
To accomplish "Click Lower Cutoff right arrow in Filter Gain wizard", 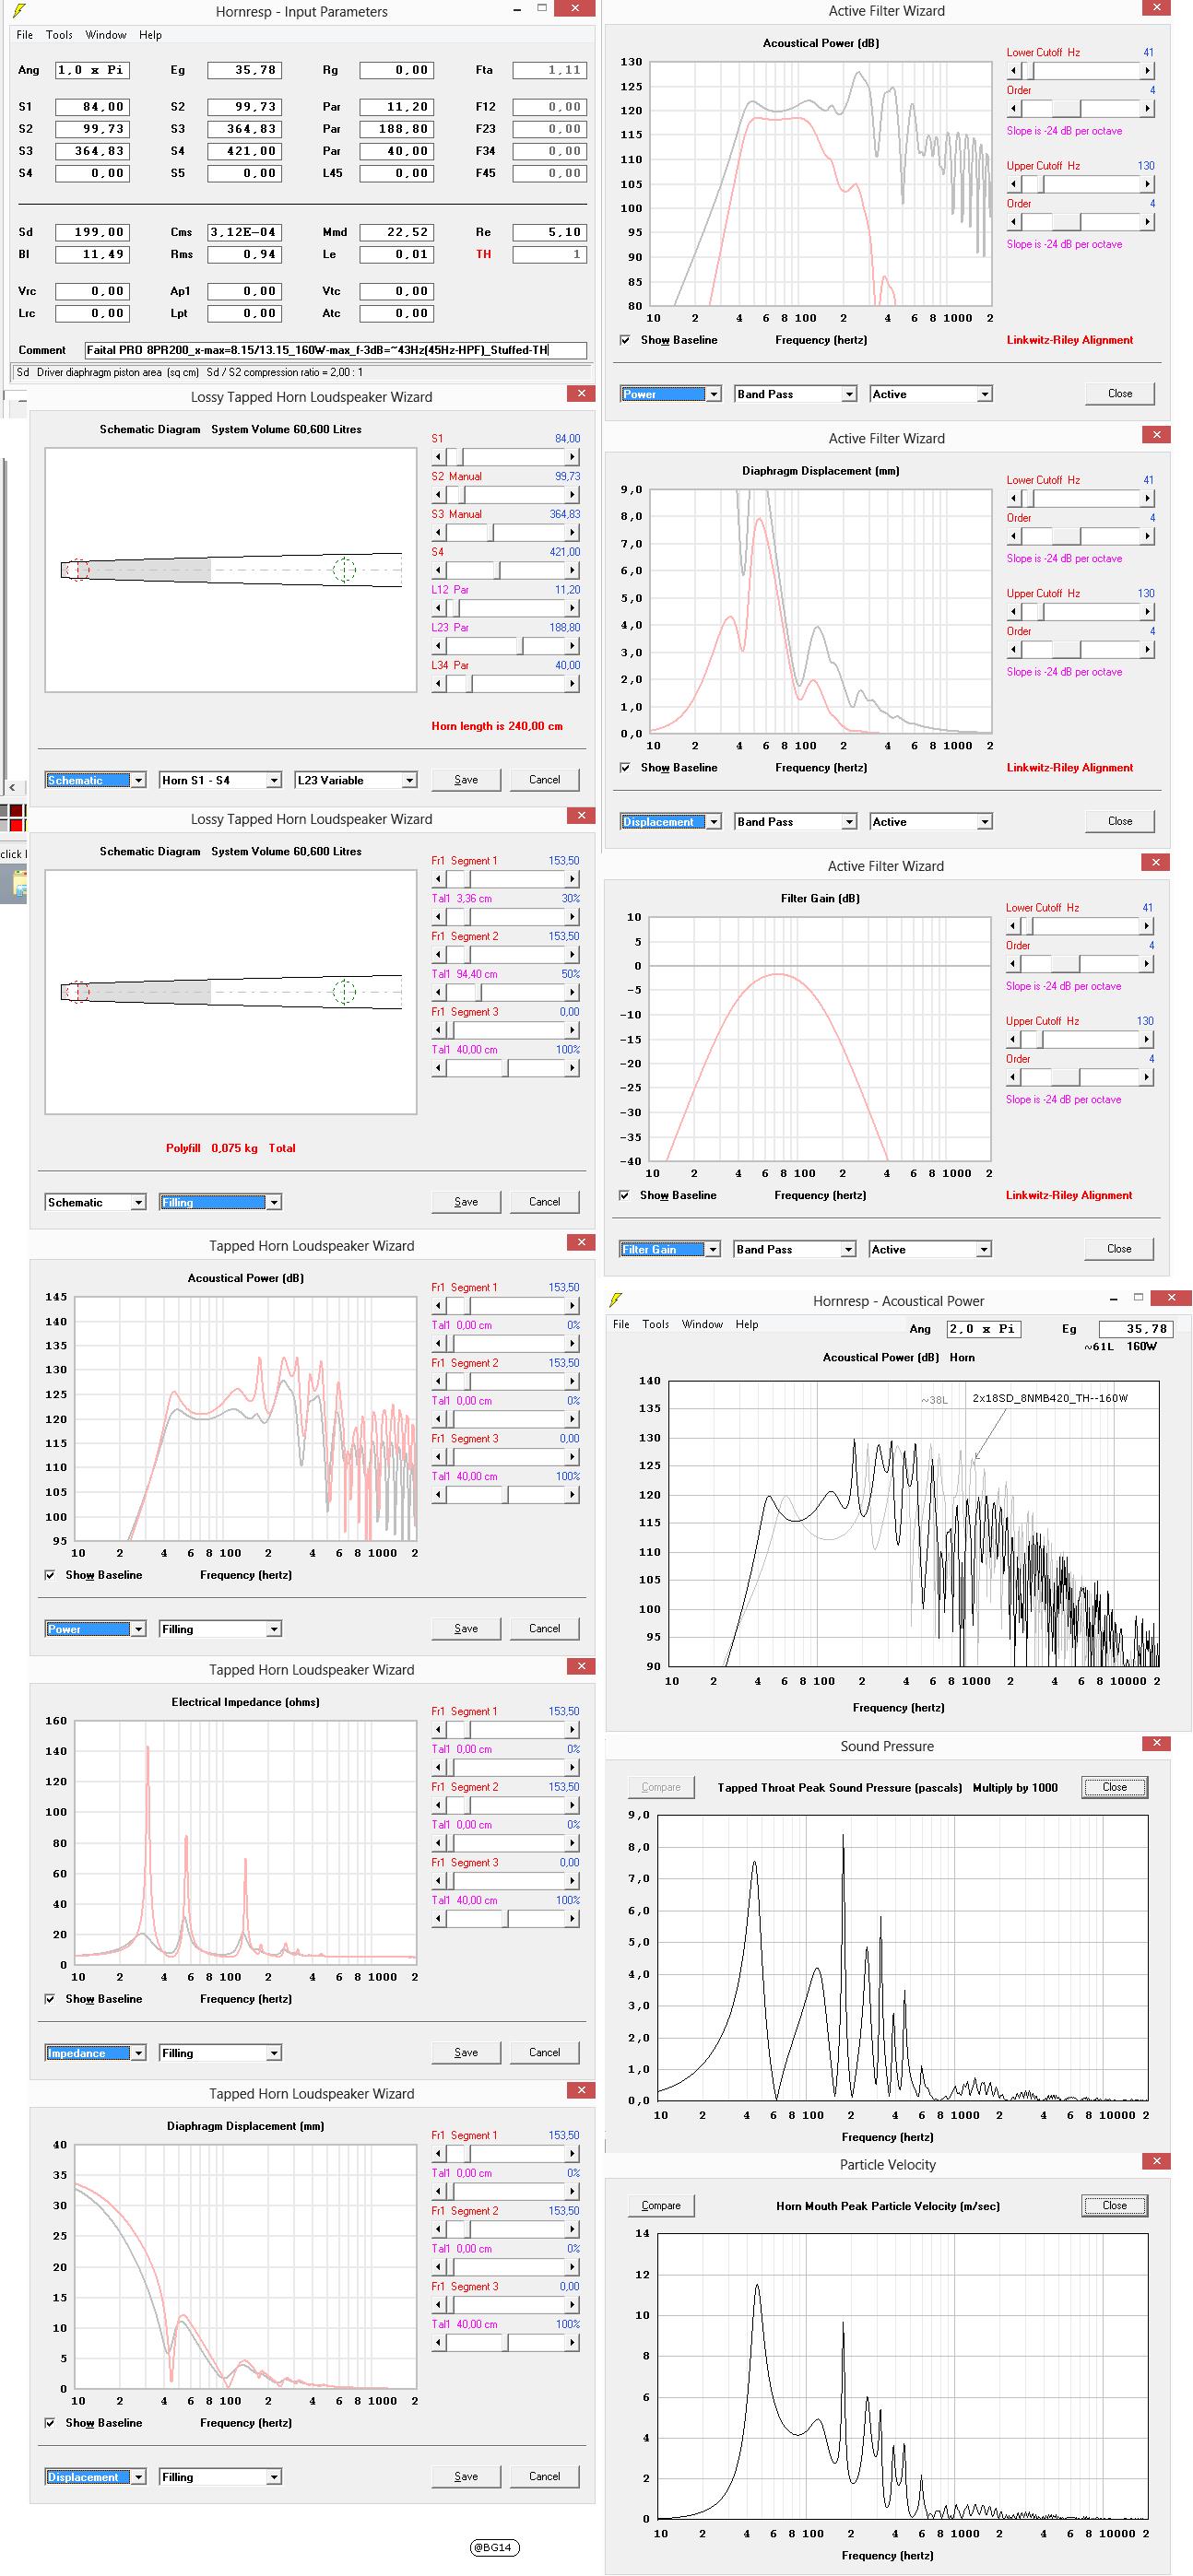I will pyautogui.click(x=1147, y=926).
